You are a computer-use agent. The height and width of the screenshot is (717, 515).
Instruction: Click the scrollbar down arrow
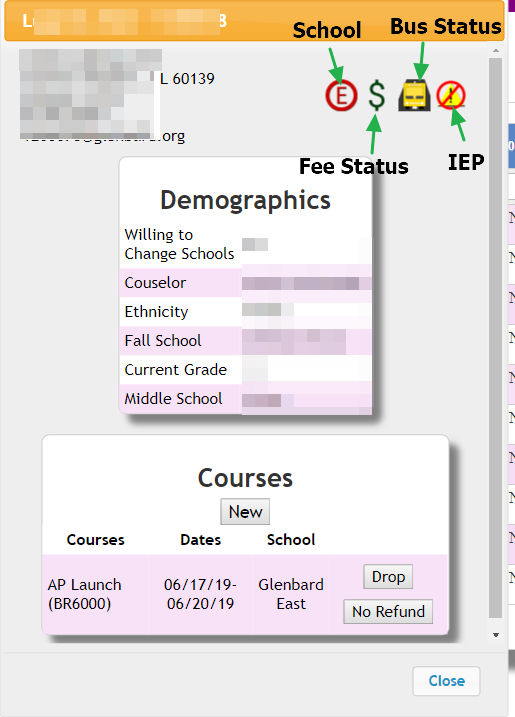pos(496,635)
